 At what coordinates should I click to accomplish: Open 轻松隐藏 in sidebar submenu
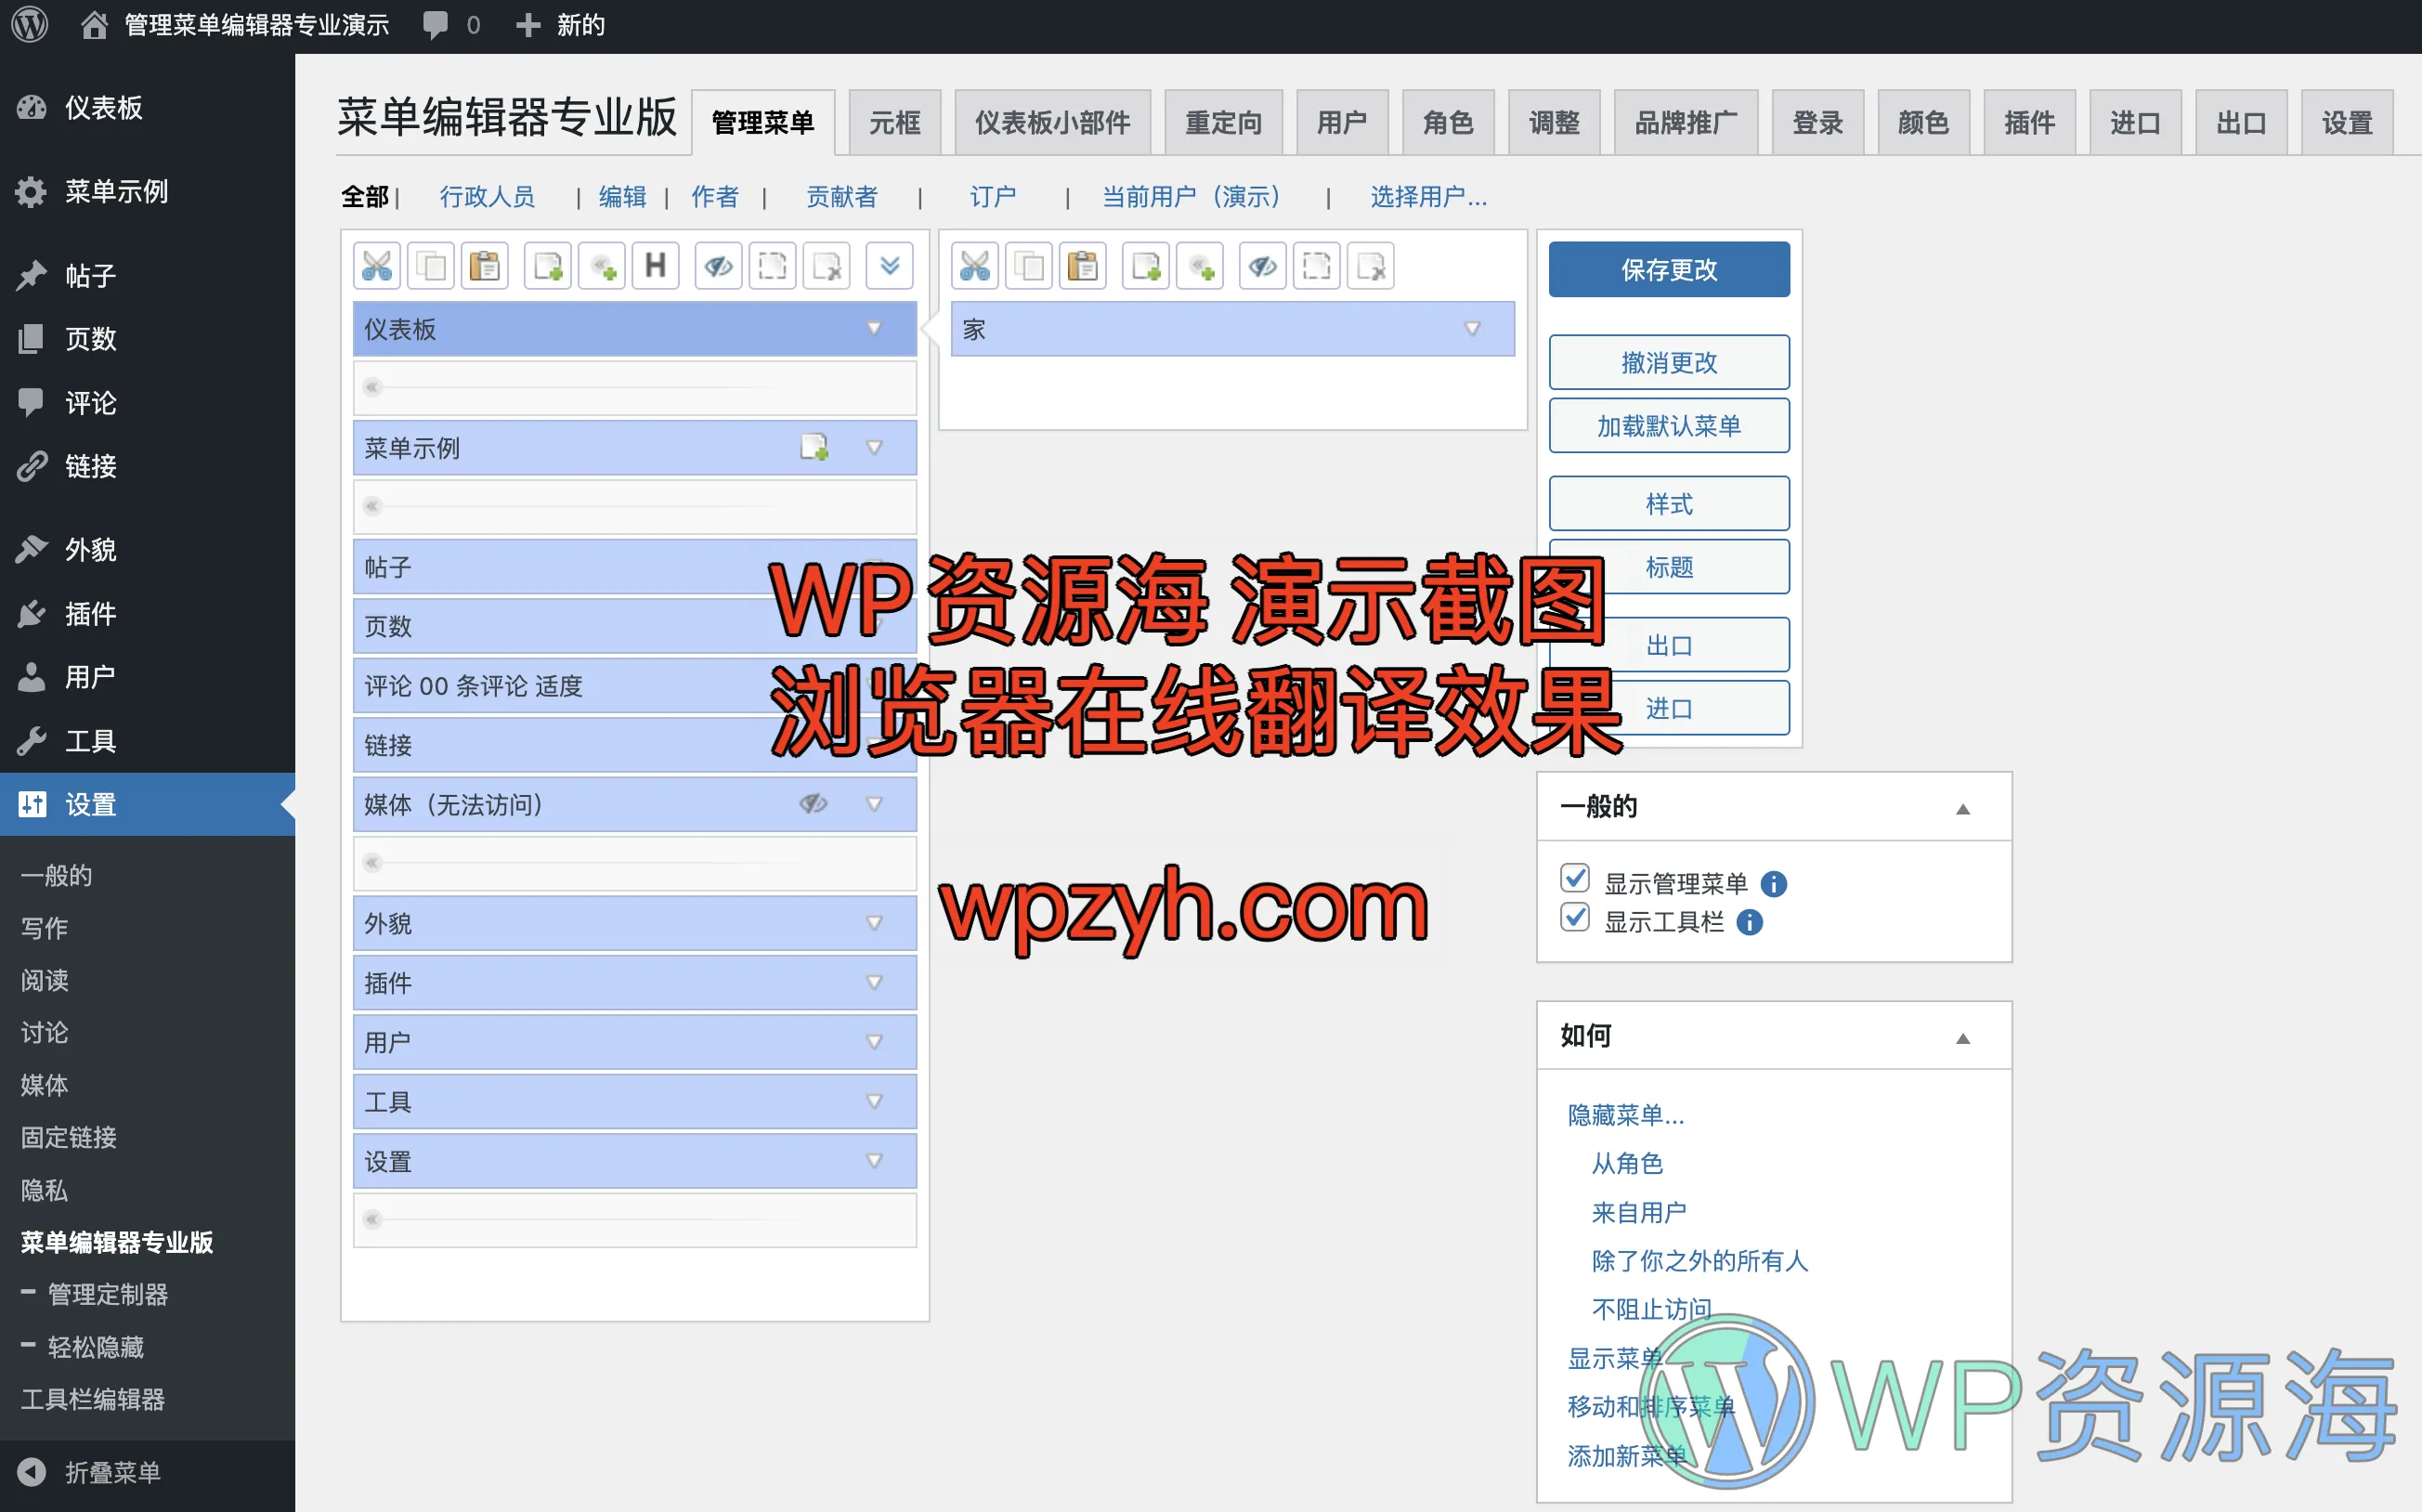click(x=96, y=1347)
